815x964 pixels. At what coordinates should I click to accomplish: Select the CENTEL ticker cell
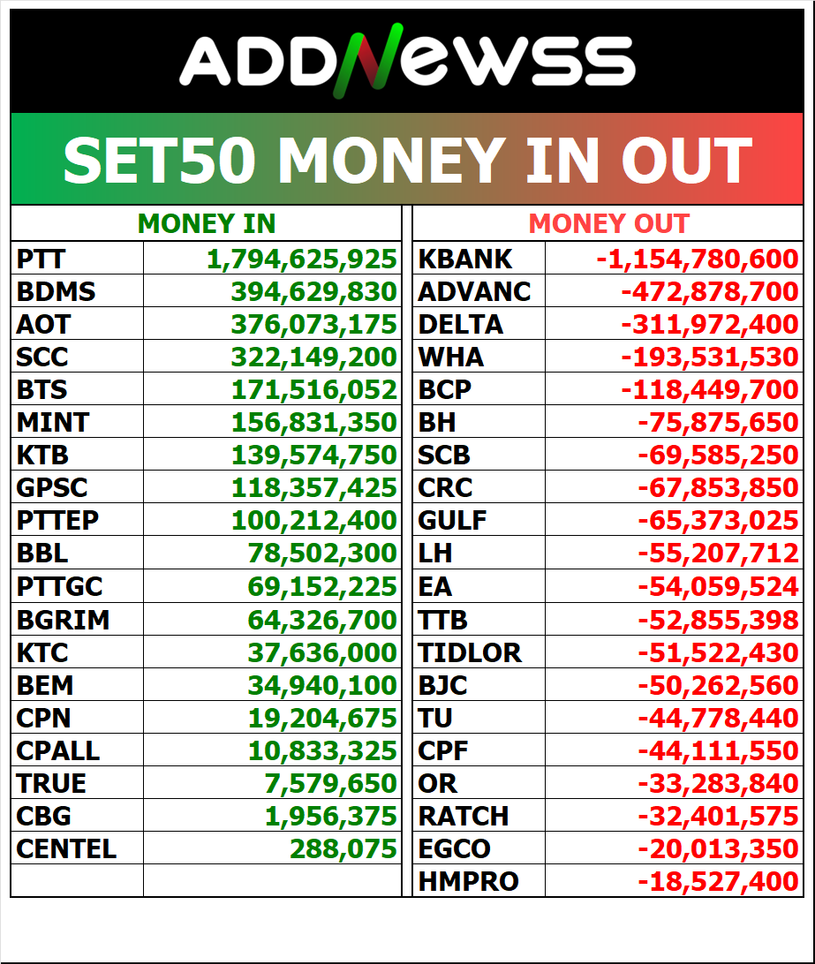[x=66, y=849]
